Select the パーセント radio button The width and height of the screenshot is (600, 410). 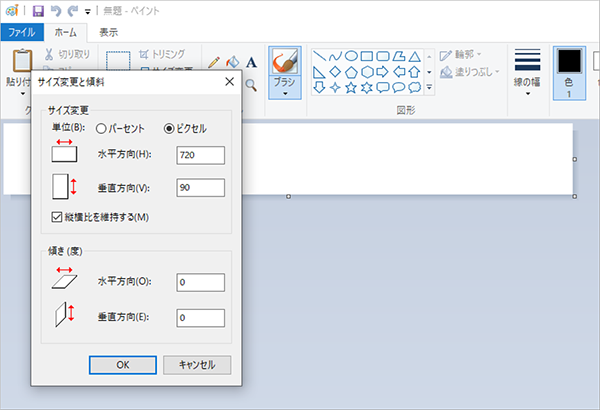(103, 128)
